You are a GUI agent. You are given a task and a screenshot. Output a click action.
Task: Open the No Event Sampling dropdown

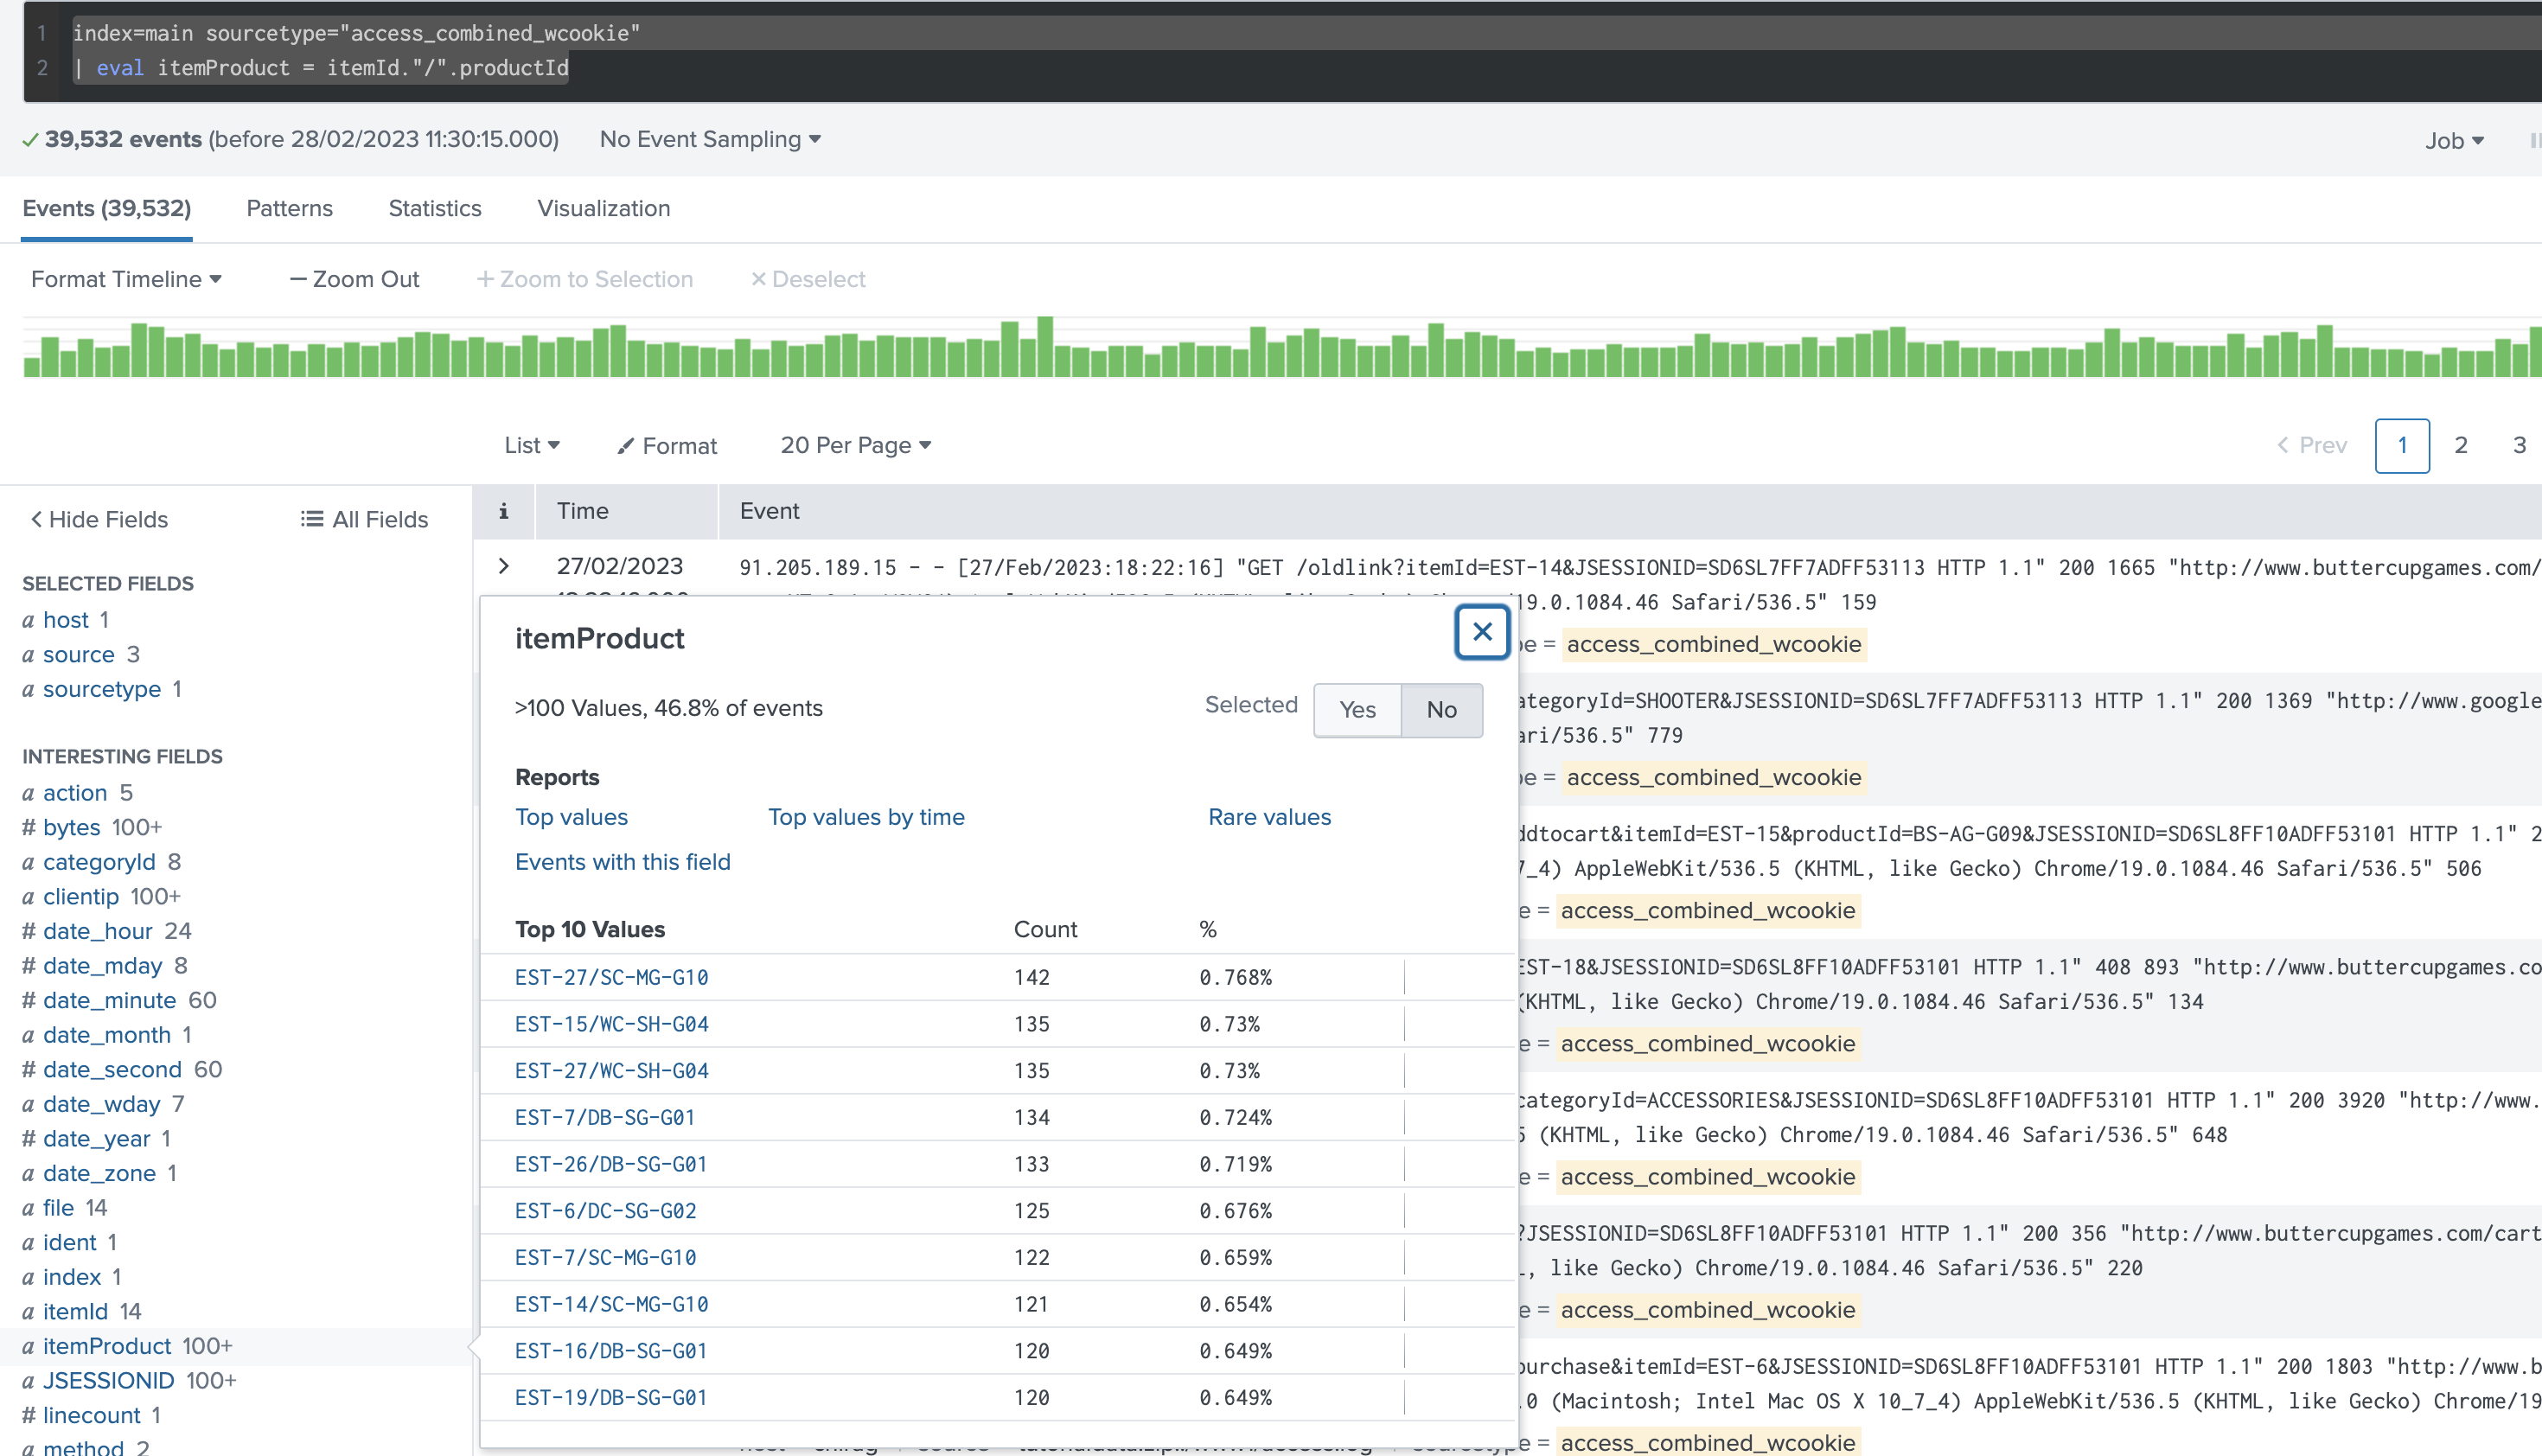coord(709,140)
